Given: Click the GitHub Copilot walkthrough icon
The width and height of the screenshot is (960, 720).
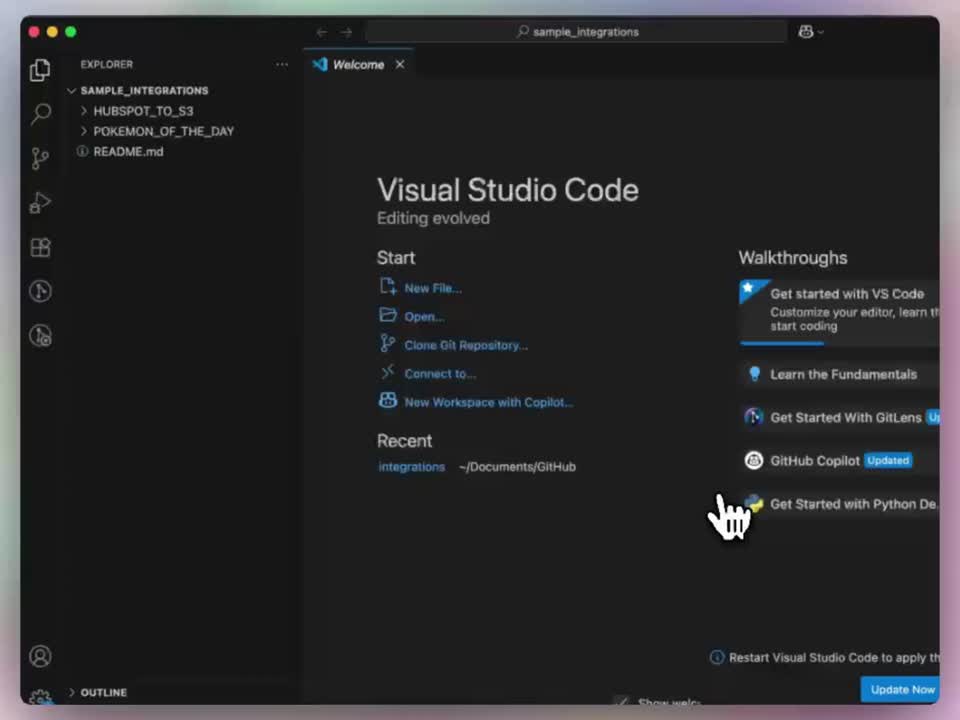Looking at the screenshot, I should 754,460.
